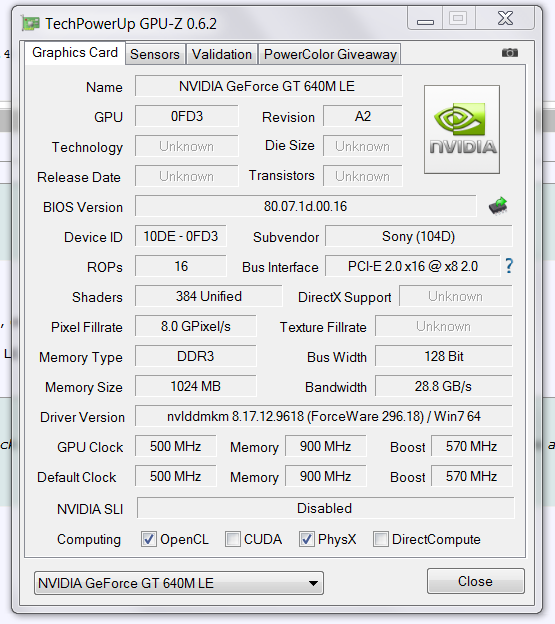The width and height of the screenshot is (555, 624).
Task: Click the GPU Clock value 500 MHz
Action: pyautogui.click(x=175, y=447)
